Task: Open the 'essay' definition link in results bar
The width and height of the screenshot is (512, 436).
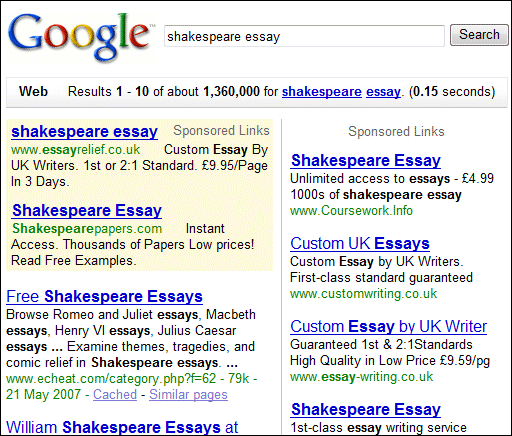Action: pos(383,92)
